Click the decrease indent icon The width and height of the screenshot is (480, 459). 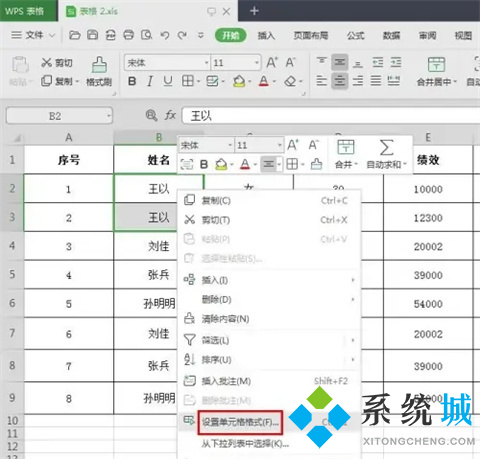click(x=378, y=62)
